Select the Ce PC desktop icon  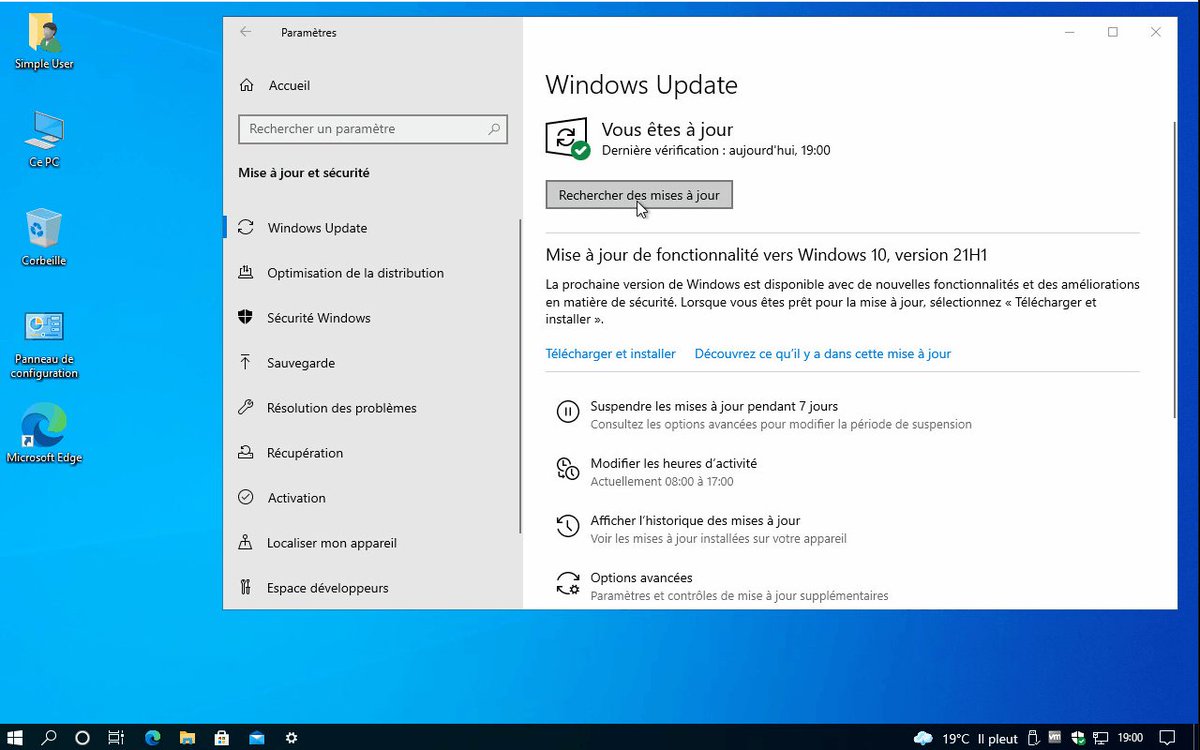click(44, 139)
